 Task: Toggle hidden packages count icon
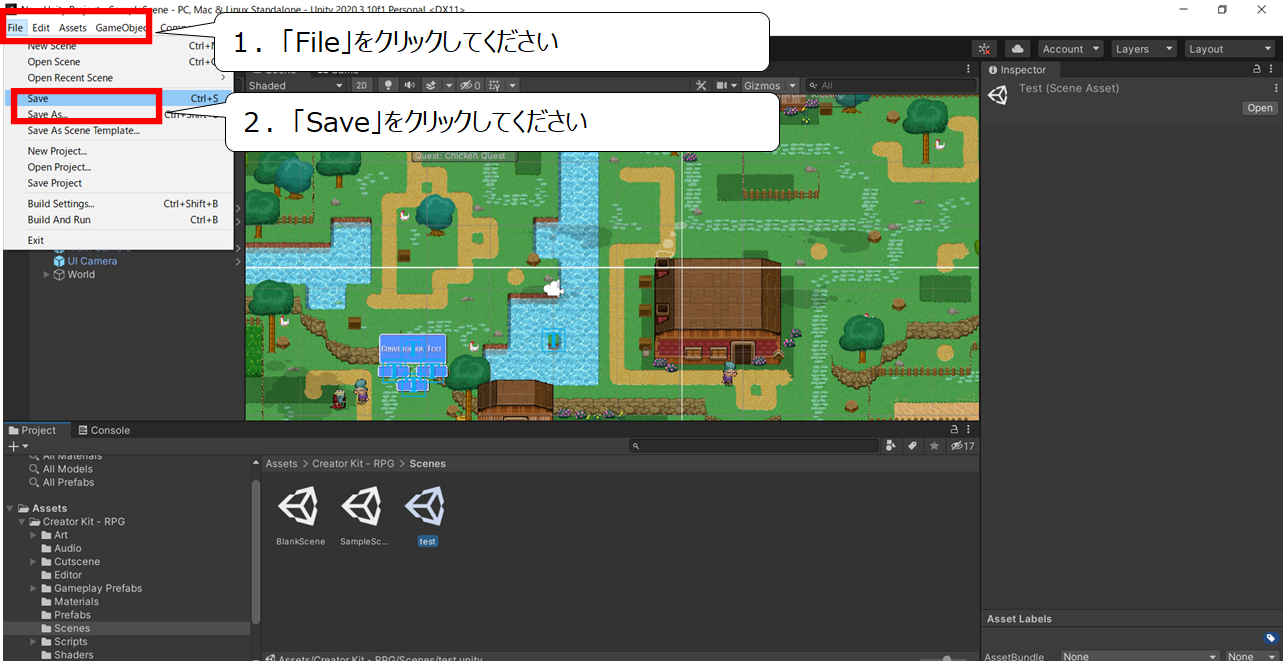point(962,446)
